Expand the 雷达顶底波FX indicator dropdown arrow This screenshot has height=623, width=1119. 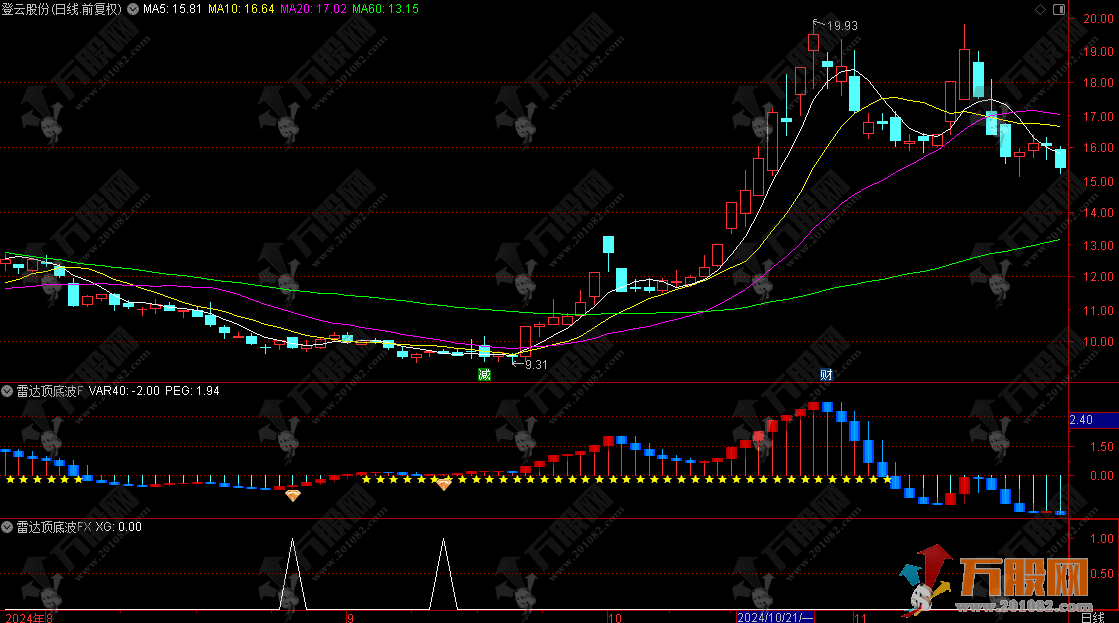(7, 527)
